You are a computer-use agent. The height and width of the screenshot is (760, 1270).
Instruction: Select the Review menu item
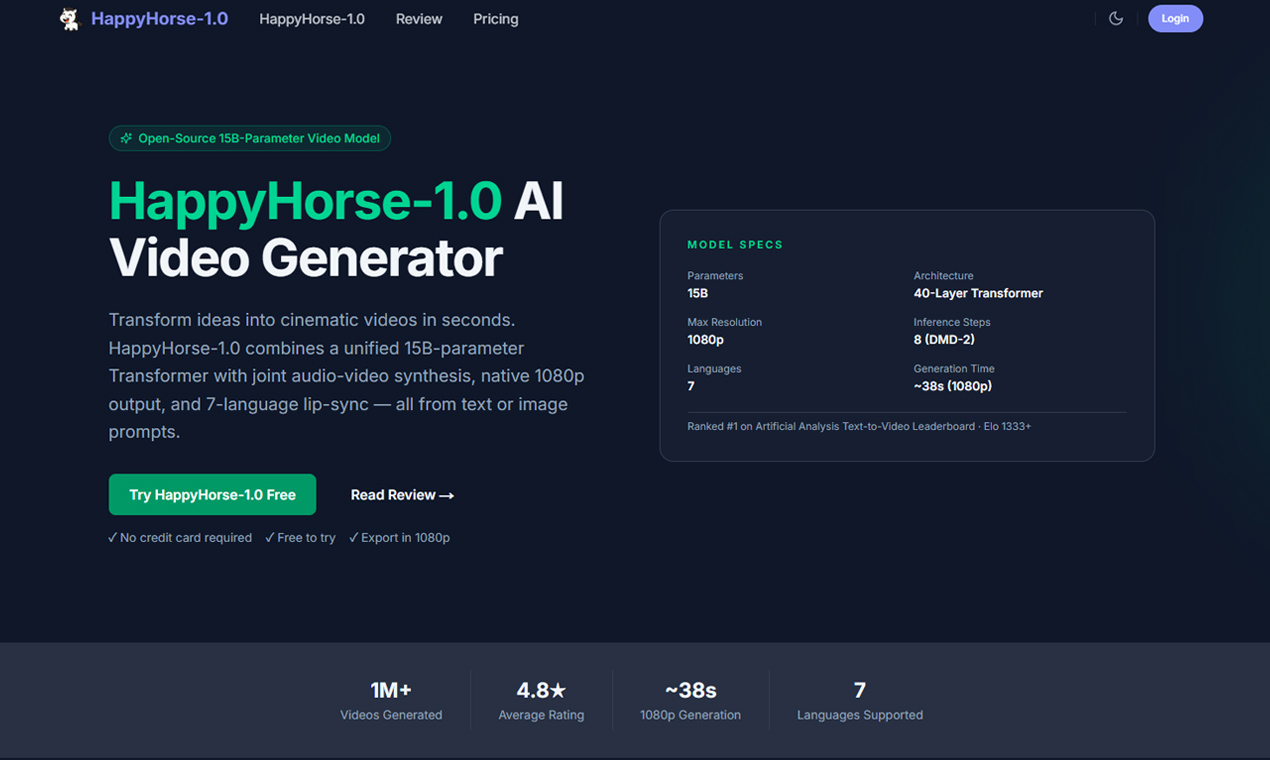pos(418,18)
